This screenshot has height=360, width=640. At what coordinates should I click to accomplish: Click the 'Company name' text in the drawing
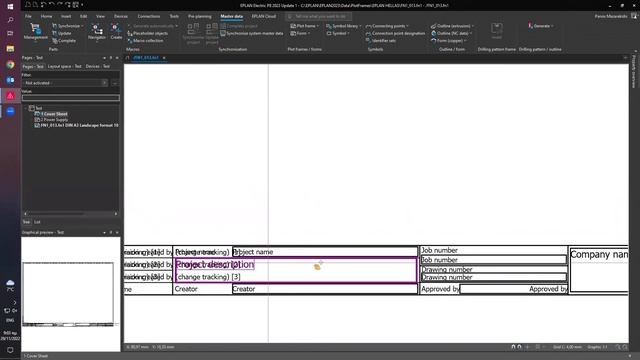(x=599, y=254)
